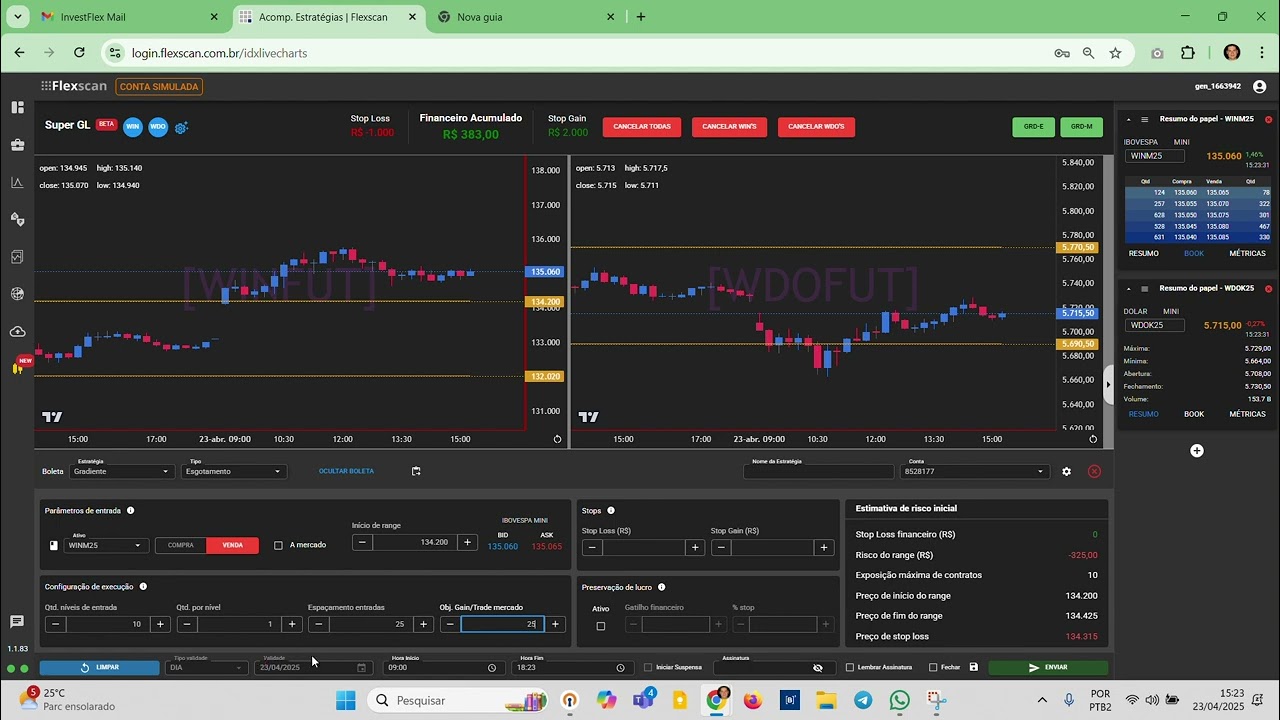Image resolution: width=1280 pixels, height=720 pixels.
Task: Toggle the Fechar checkbox
Action: click(933, 667)
